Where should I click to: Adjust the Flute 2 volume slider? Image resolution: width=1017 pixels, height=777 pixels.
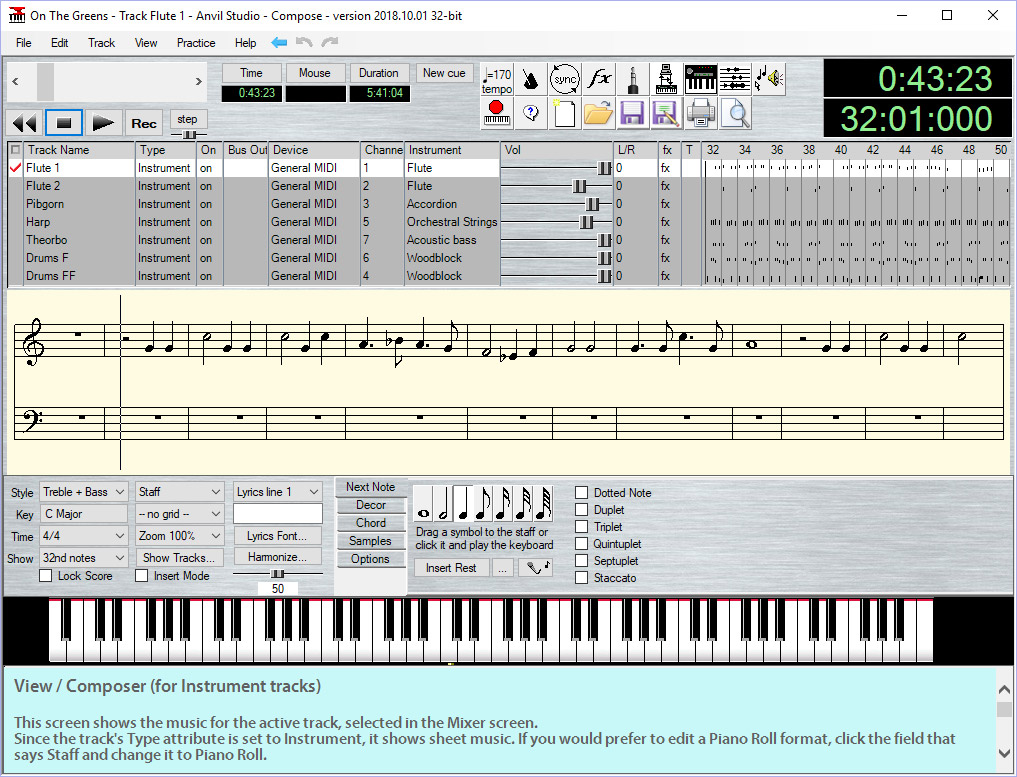pos(579,186)
